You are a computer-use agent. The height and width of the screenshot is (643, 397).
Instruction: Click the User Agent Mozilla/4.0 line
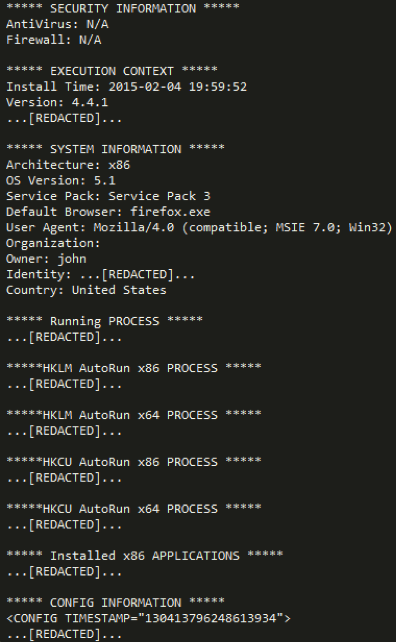(x=199, y=227)
